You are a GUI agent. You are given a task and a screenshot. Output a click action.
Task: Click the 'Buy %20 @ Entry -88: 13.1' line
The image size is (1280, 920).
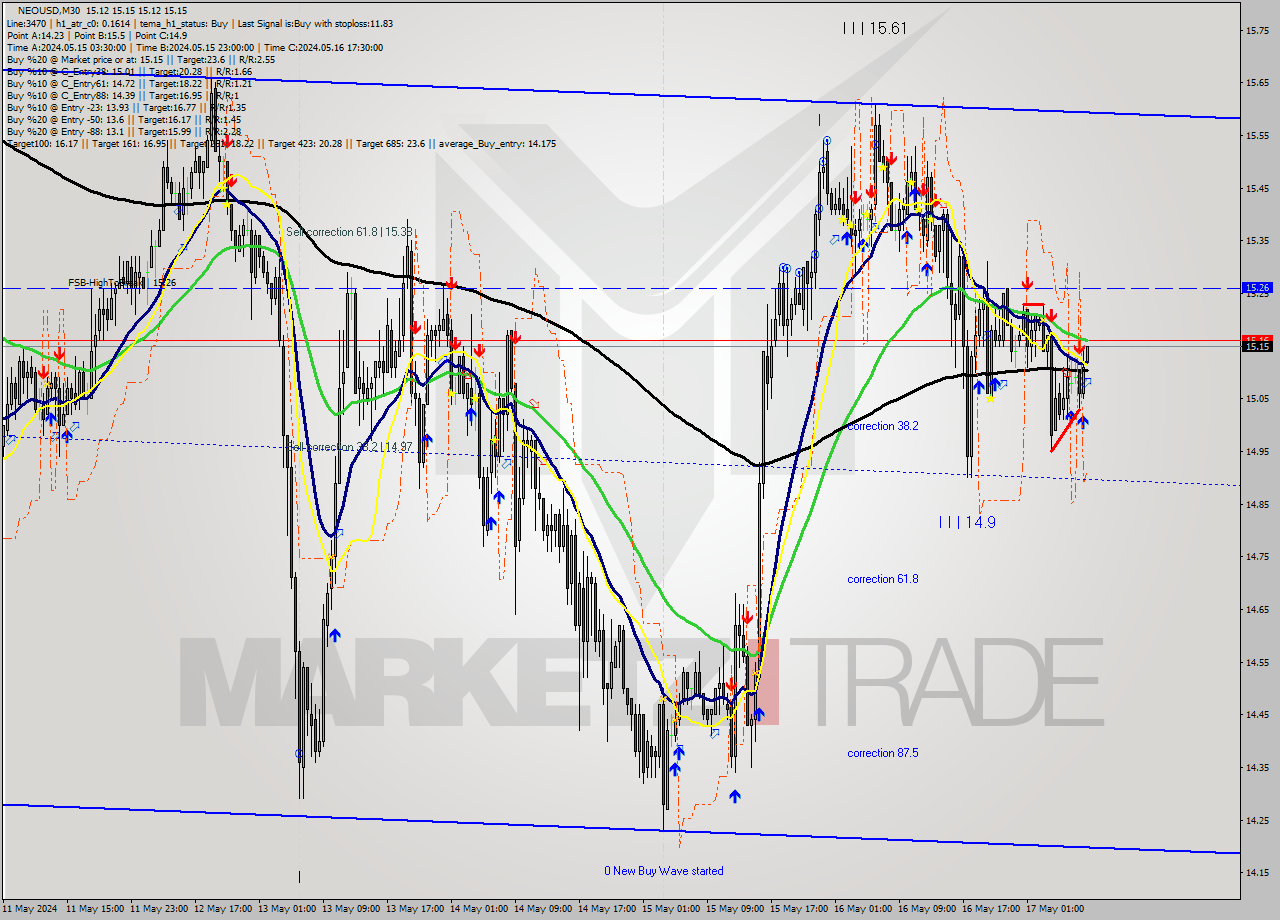[65, 131]
